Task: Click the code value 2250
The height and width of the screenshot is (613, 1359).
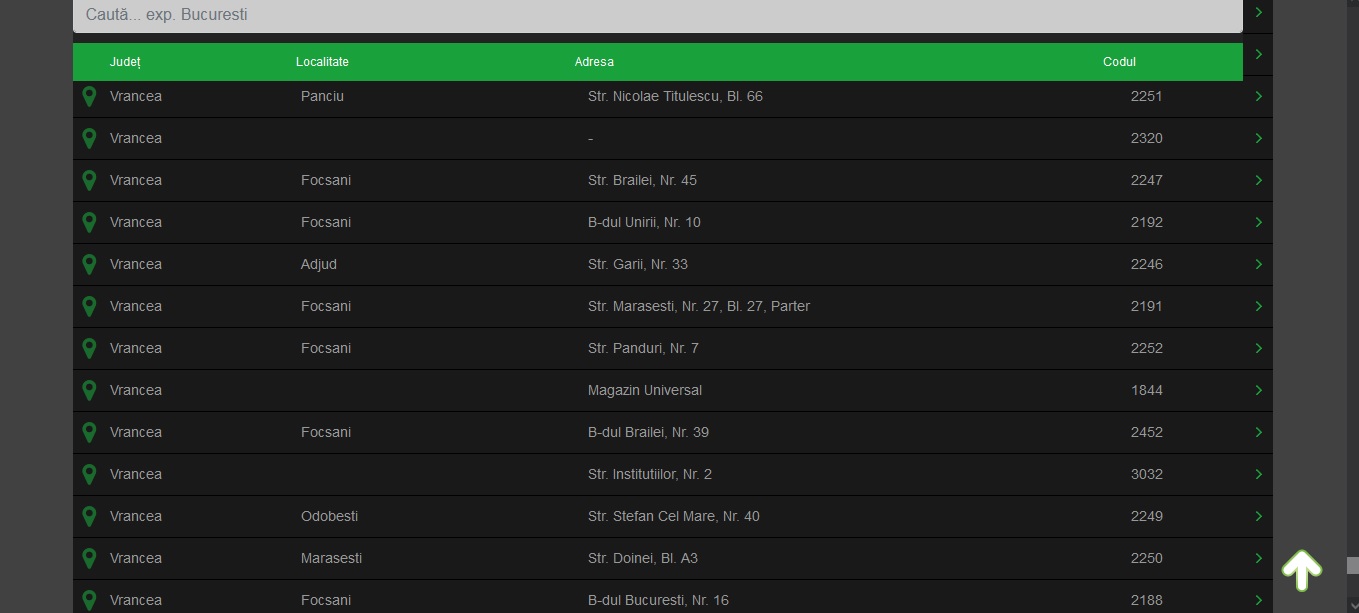Action: tap(1147, 558)
